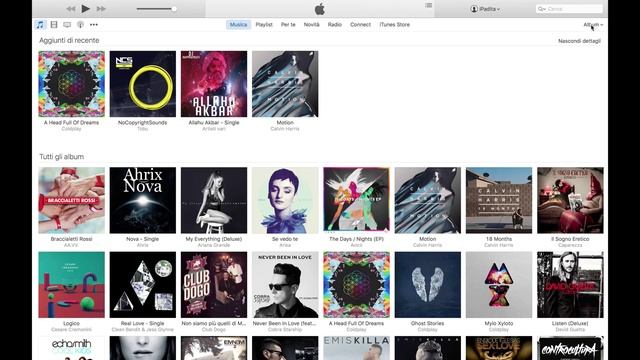Screen dimensions: 640x360
Task: Open Il Sogno Eretico album
Action: [570, 200]
